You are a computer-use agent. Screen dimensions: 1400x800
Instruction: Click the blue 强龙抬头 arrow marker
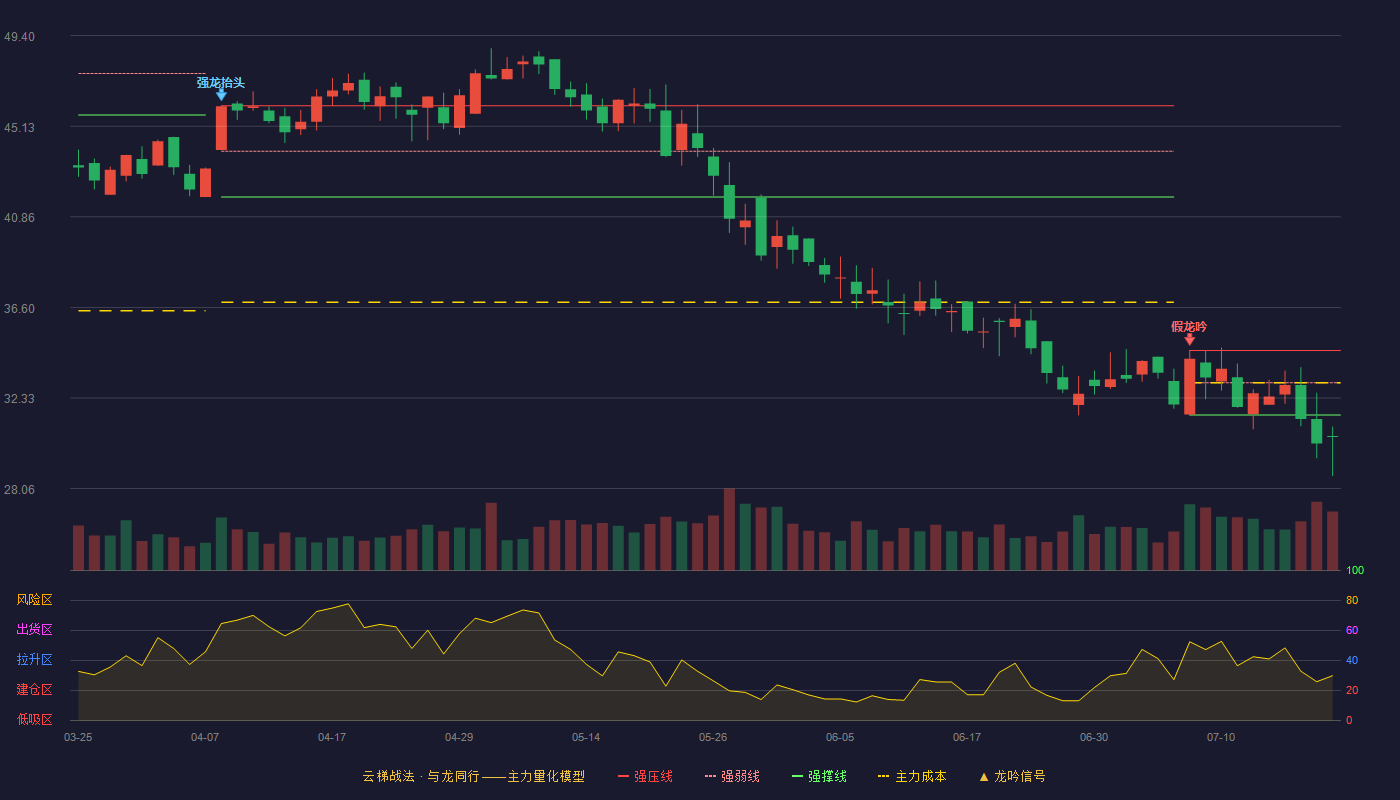(x=221, y=95)
